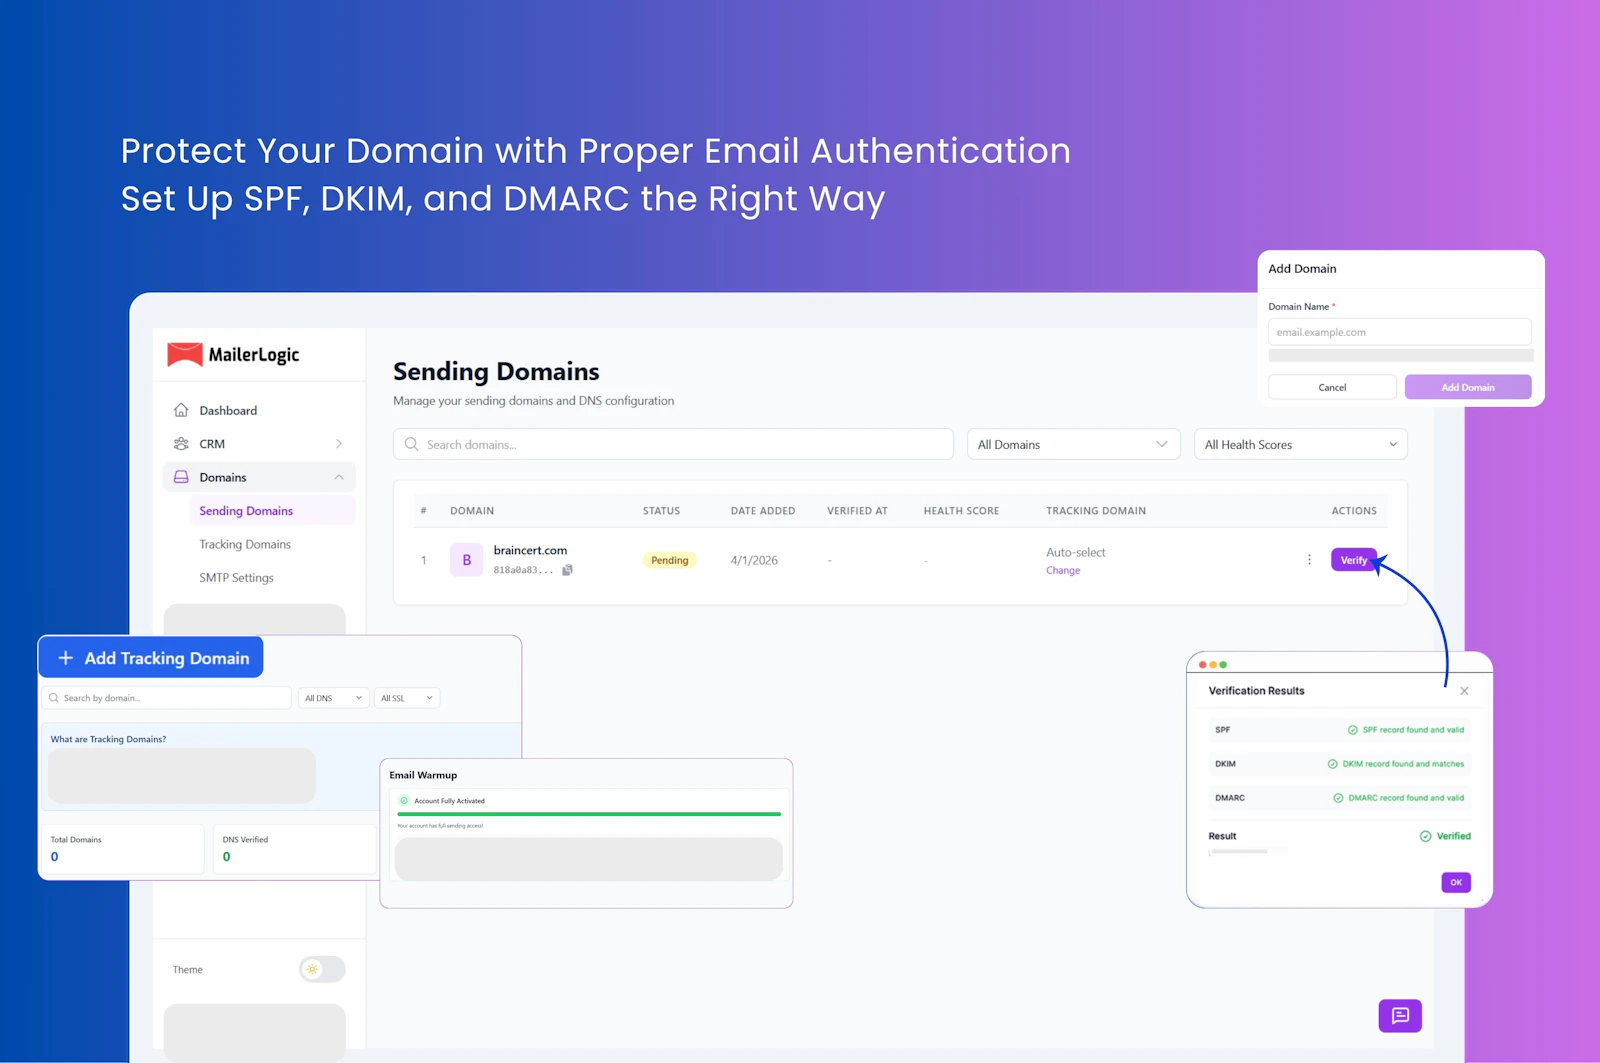Toggle the Theme light mode switch
Image resolution: width=1600 pixels, height=1063 pixels.
(x=321, y=969)
